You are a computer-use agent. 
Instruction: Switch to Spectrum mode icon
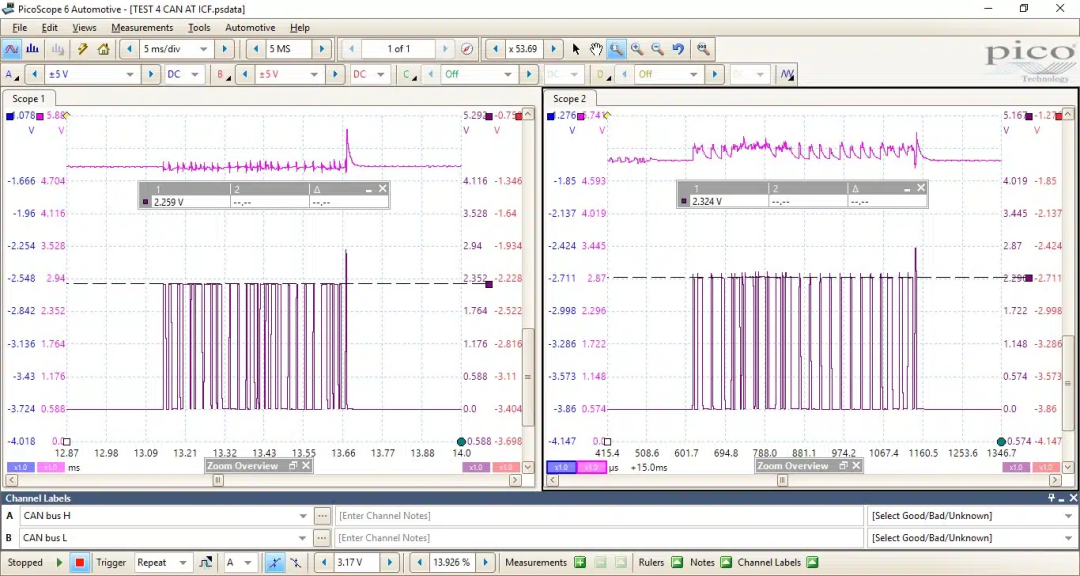[33, 49]
